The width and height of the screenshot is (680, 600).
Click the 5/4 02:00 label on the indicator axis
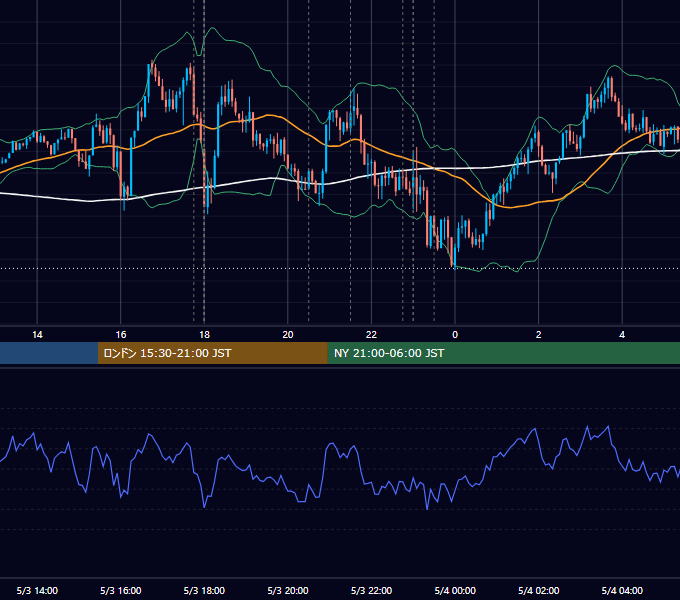539,590
